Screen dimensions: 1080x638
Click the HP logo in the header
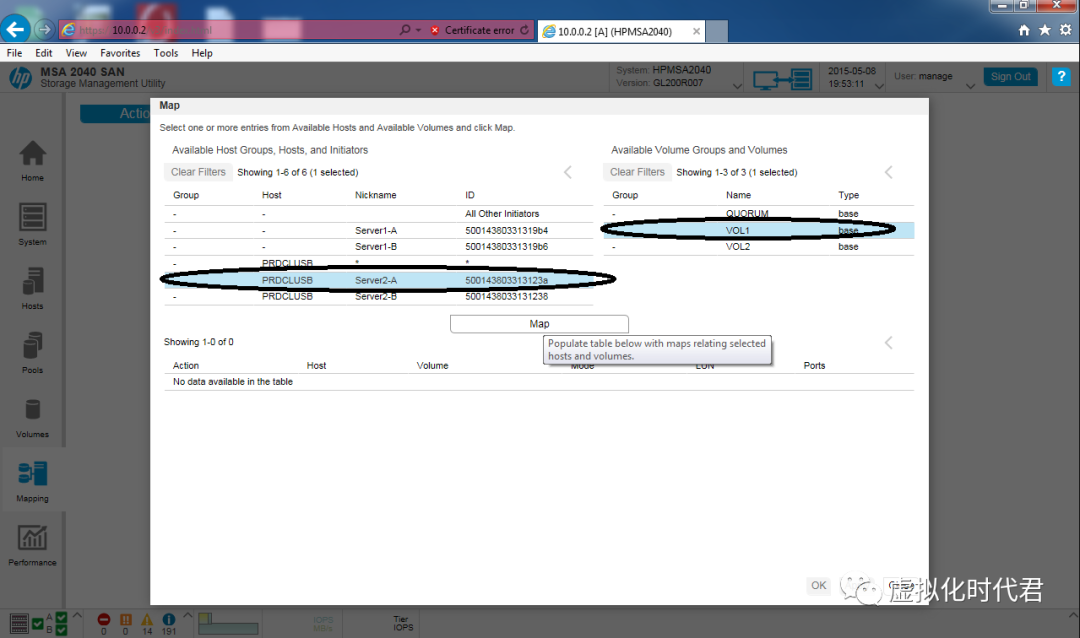tap(21, 77)
